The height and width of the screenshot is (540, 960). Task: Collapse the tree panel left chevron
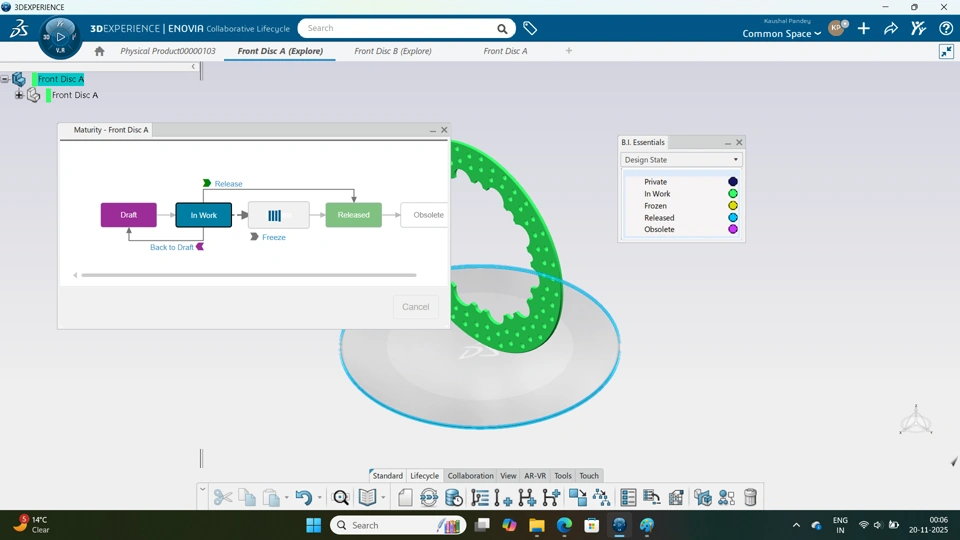193,66
